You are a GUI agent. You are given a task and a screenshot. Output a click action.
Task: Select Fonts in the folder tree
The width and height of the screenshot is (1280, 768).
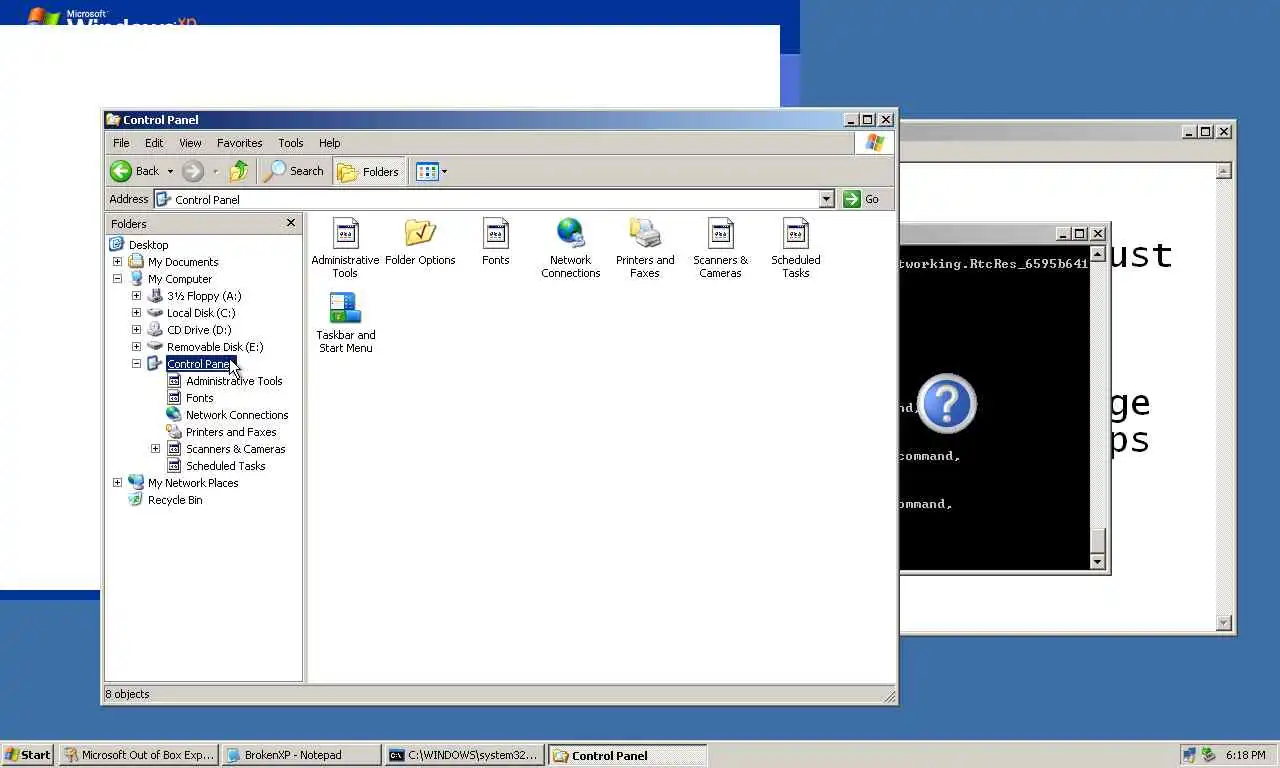[x=199, y=398]
